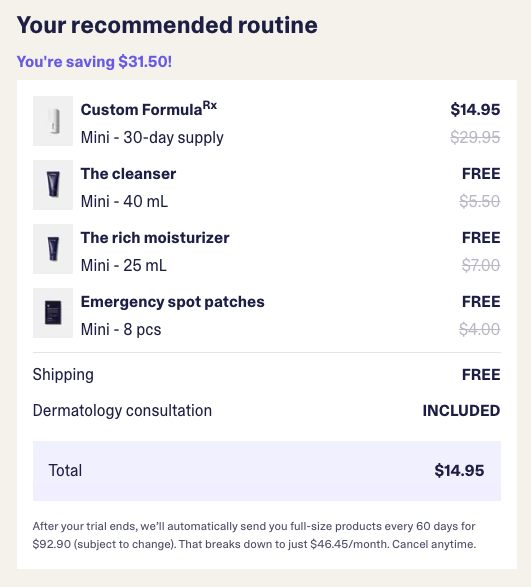
Task: Click the $14.95 Custom Formula price
Action: (x=475, y=109)
